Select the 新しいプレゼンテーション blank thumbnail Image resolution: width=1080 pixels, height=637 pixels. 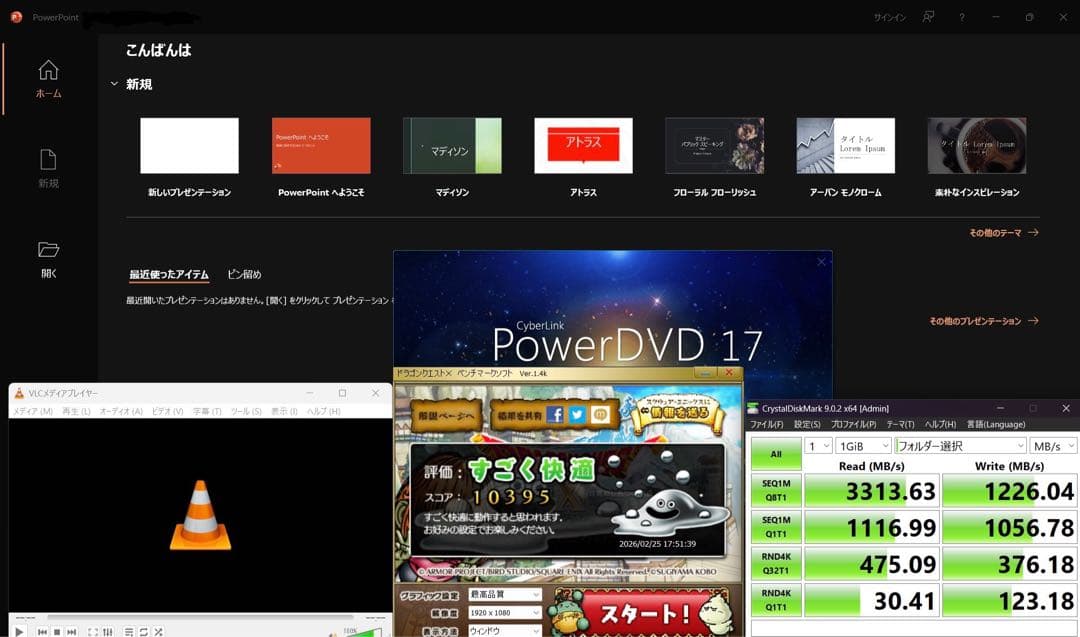click(189, 145)
